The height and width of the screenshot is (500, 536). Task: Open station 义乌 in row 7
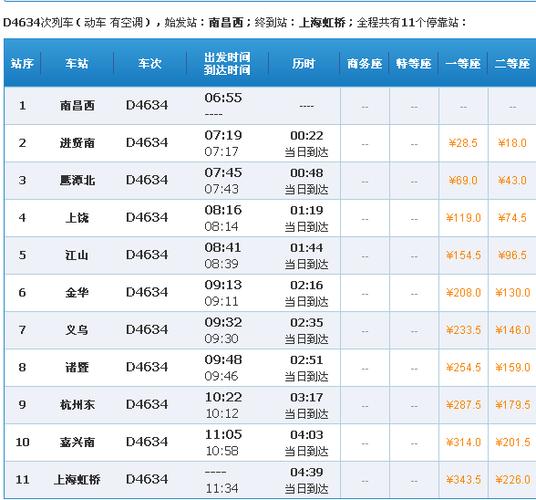coord(77,330)
